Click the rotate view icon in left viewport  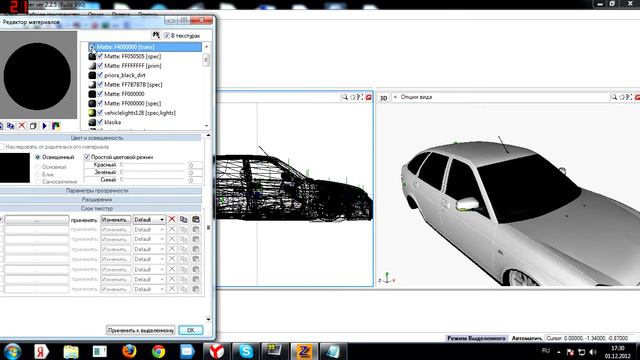[x=353, y=97]
